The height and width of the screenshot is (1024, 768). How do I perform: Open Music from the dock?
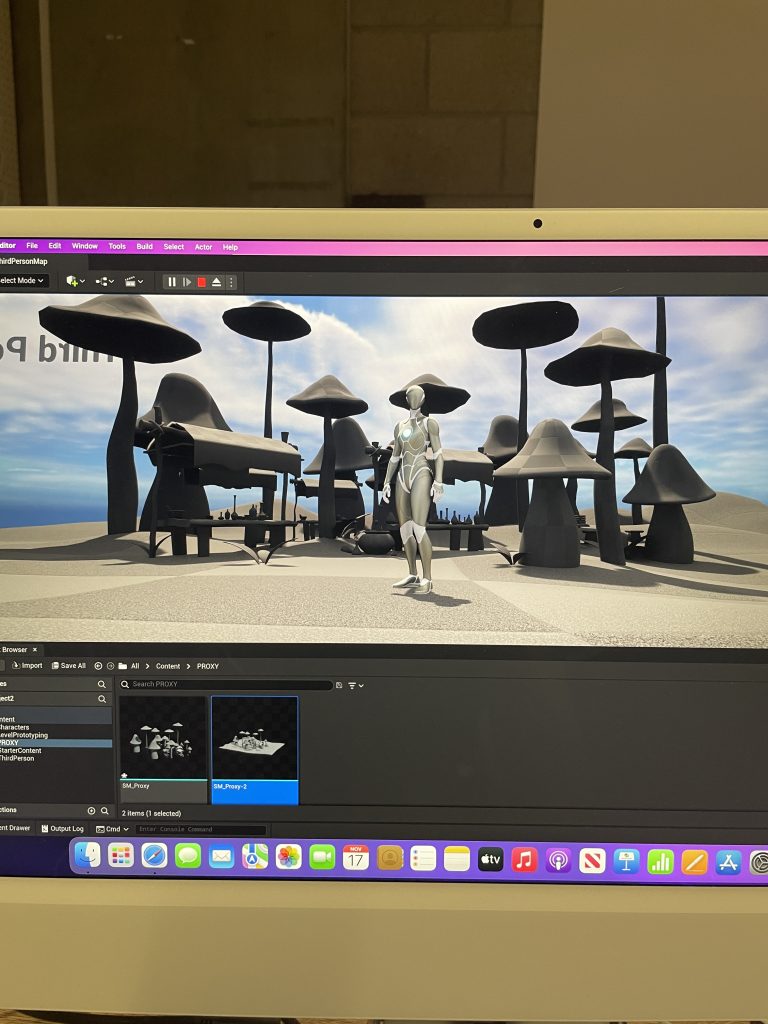point(524,859)
